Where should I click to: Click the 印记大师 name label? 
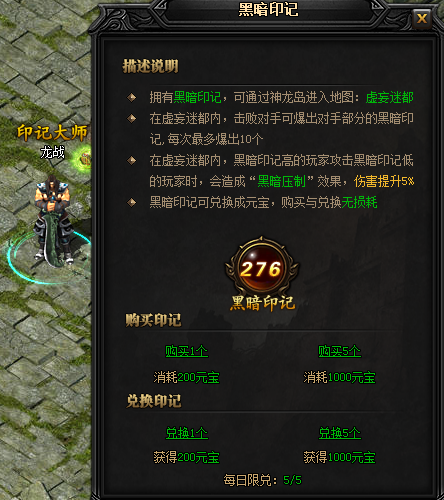[52, 133]
